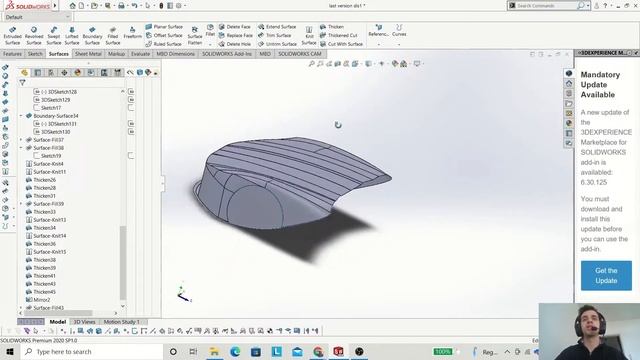Choose Extend Surface command
This screenshot has width=640, height=360.
[277, 27]
